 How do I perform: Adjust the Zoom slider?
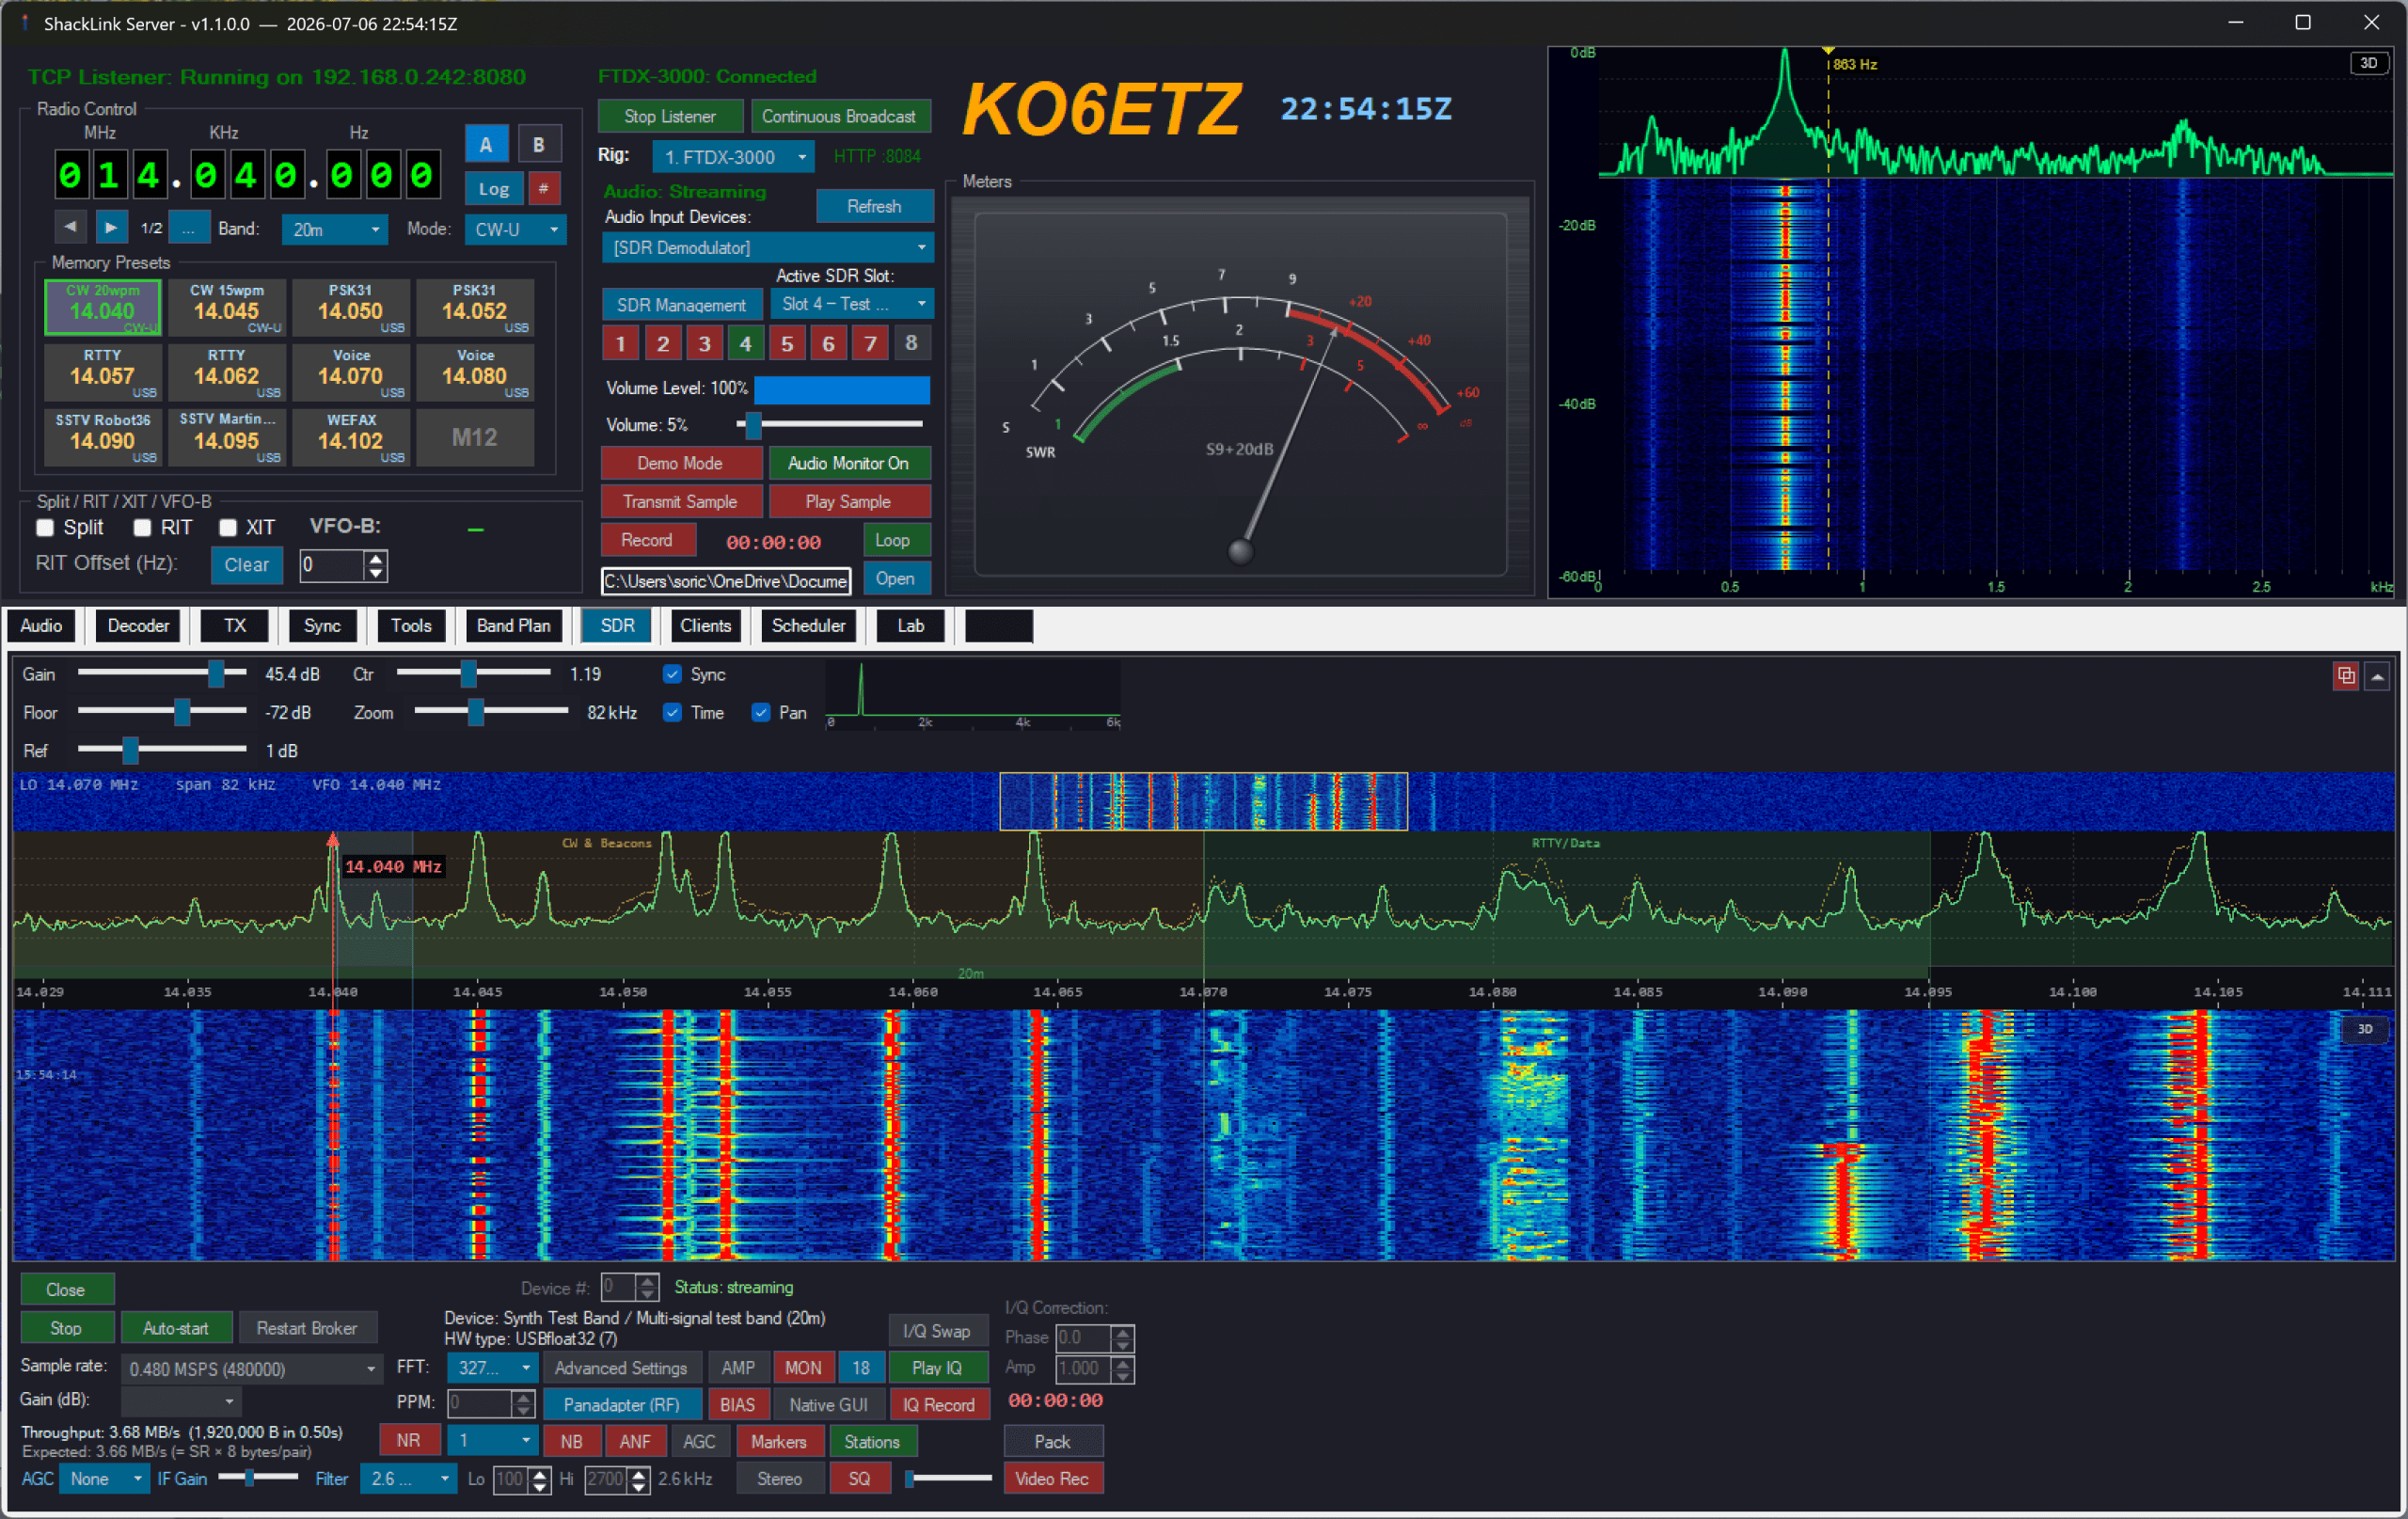coord(491,712)
